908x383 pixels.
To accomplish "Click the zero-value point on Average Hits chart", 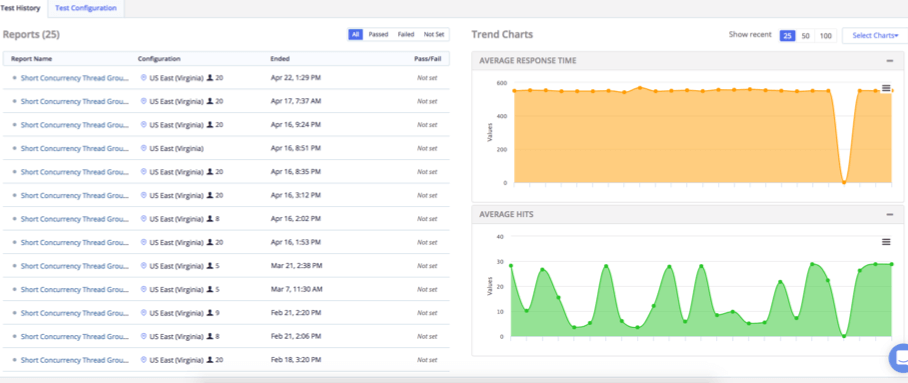I will coord(844,336).
